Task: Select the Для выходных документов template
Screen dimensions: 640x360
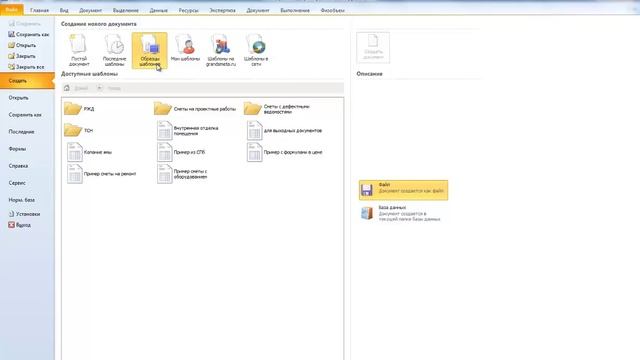Action: tap(284, 130)
